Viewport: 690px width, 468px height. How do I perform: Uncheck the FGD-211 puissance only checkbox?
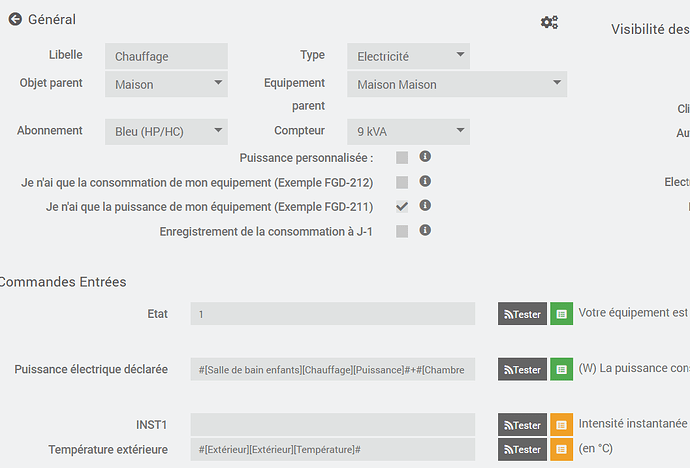pyautogui.click(x=402, y=207)
